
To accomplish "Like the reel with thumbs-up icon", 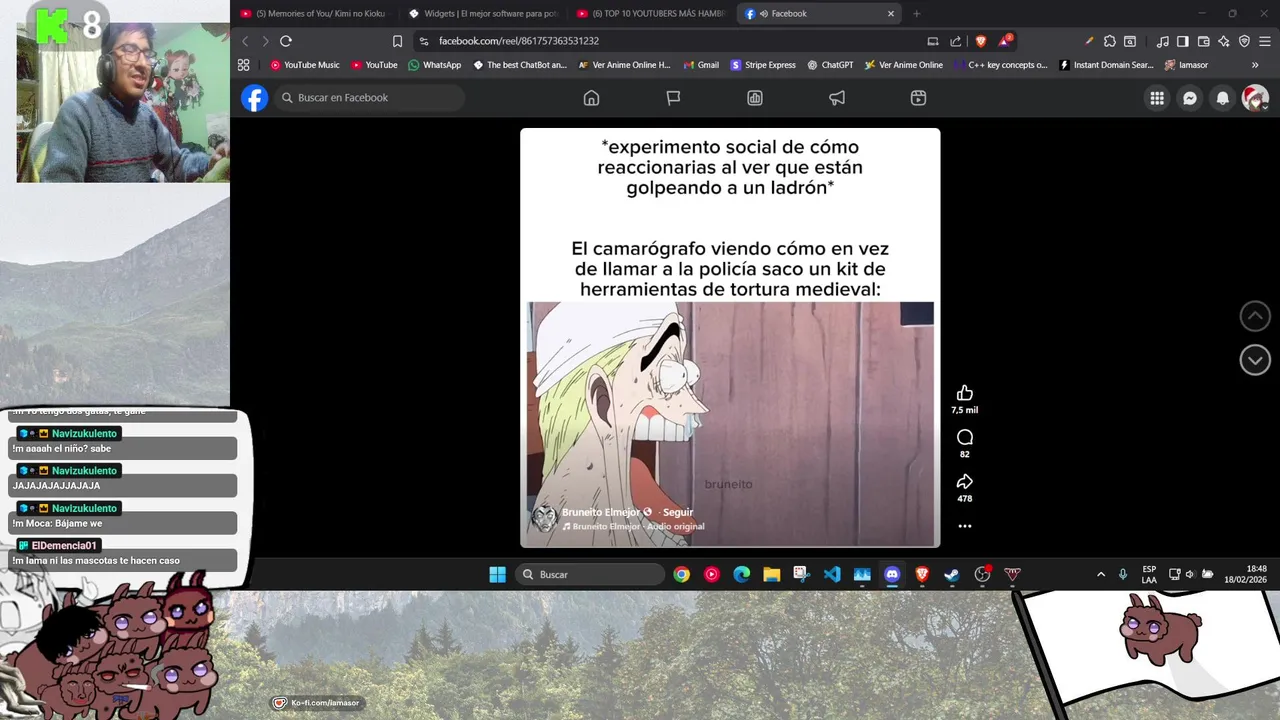I will click(964, 394).
